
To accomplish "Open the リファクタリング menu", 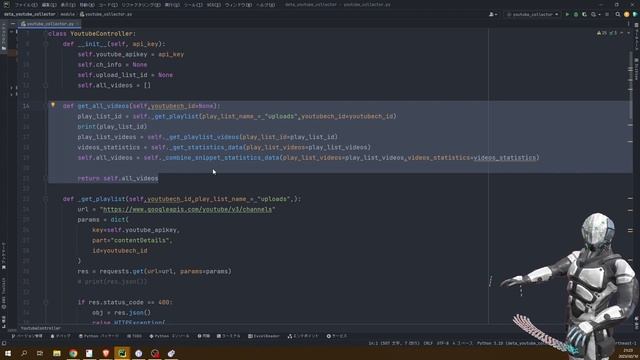I will click(141, 4).
